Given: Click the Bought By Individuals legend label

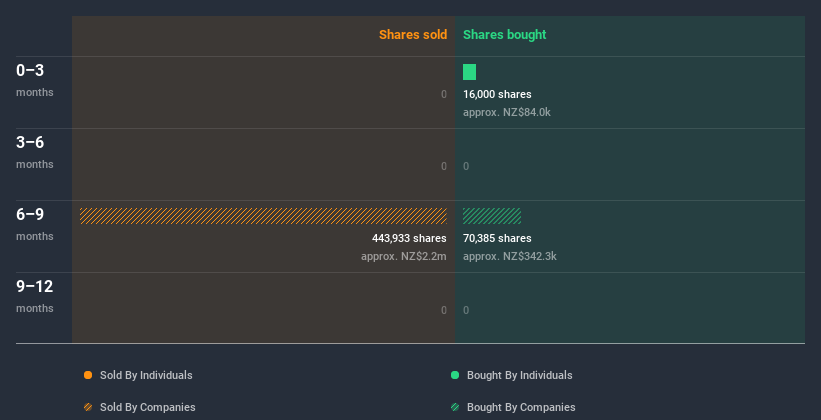Looking at the screenshot, I should 519,375.
